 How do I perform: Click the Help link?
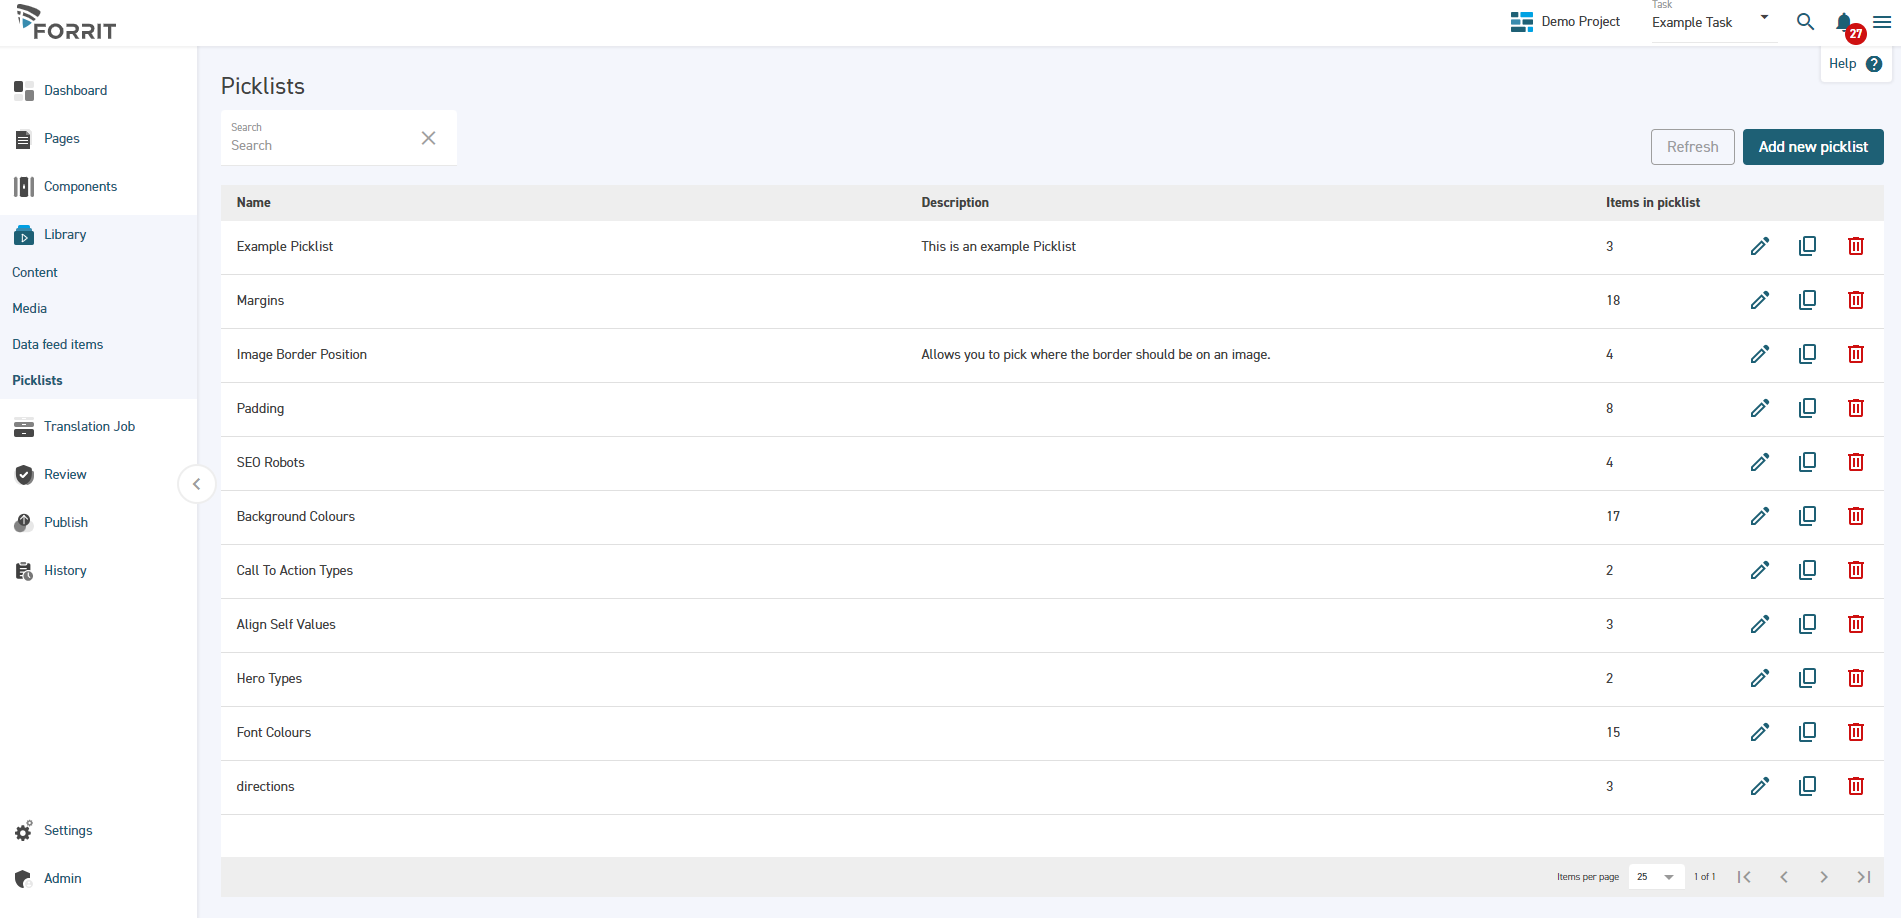point(1854,64)
